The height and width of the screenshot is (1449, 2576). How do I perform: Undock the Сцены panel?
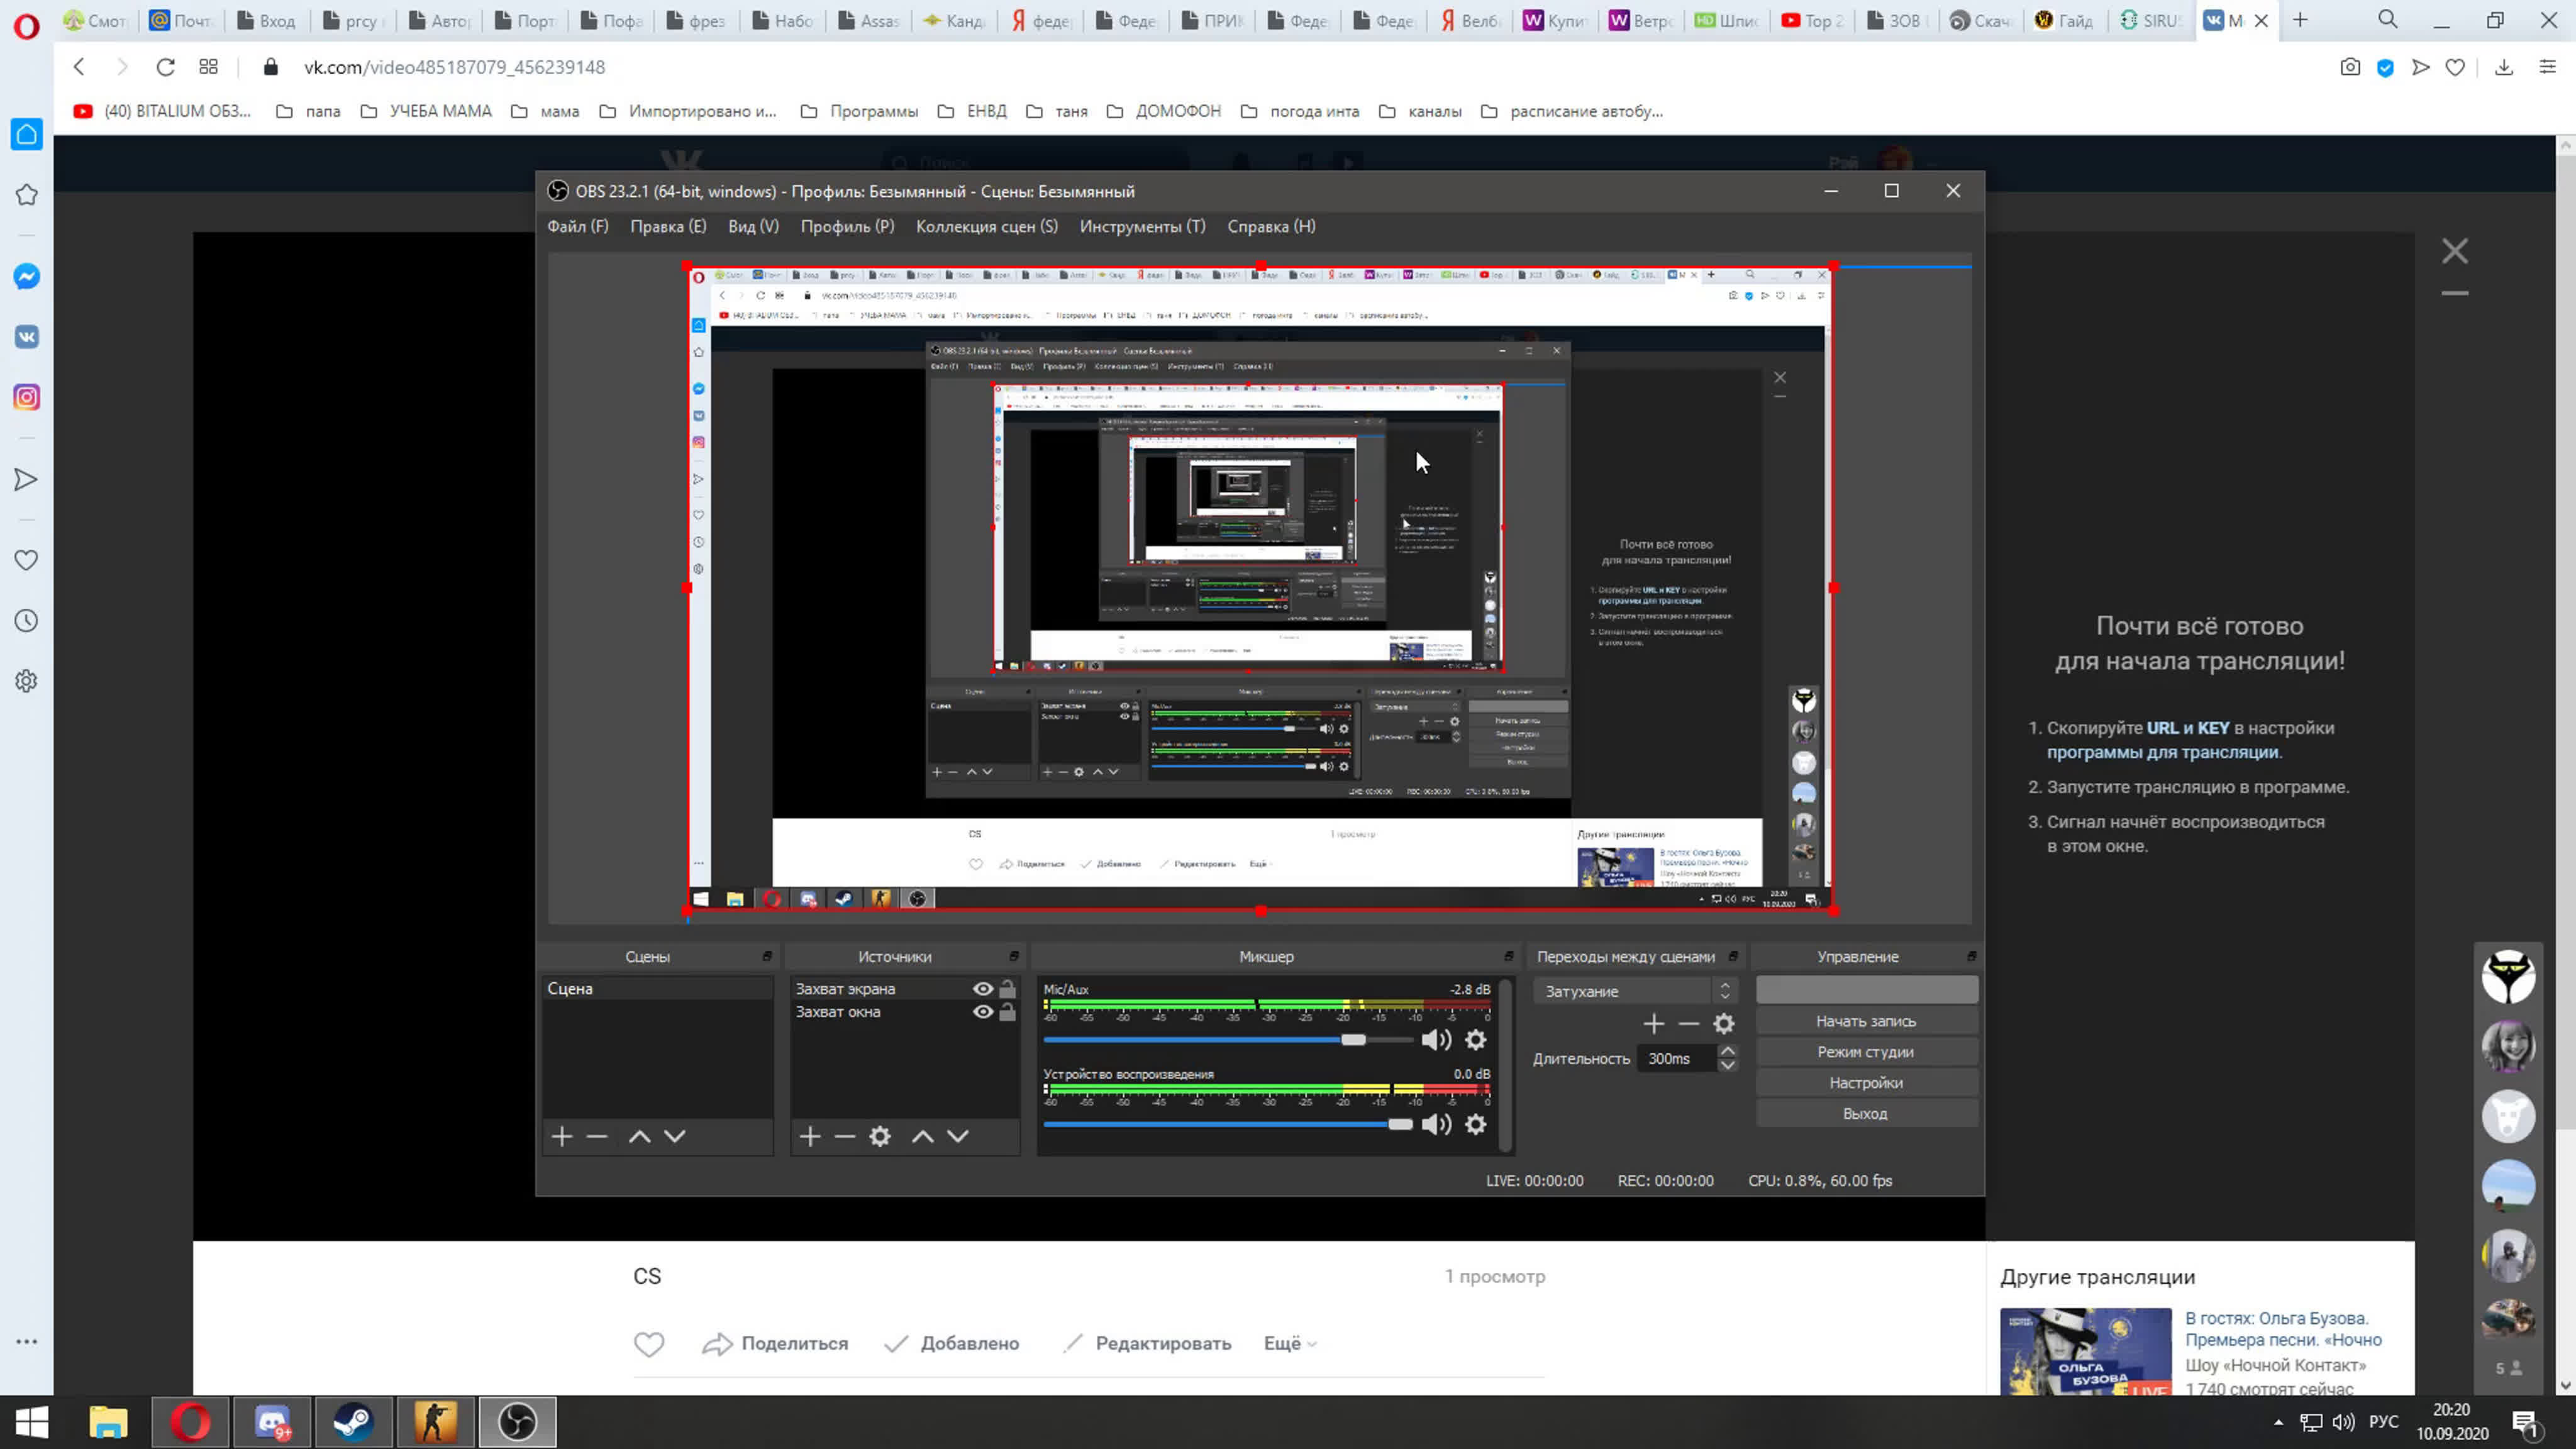tap(767, 956)
